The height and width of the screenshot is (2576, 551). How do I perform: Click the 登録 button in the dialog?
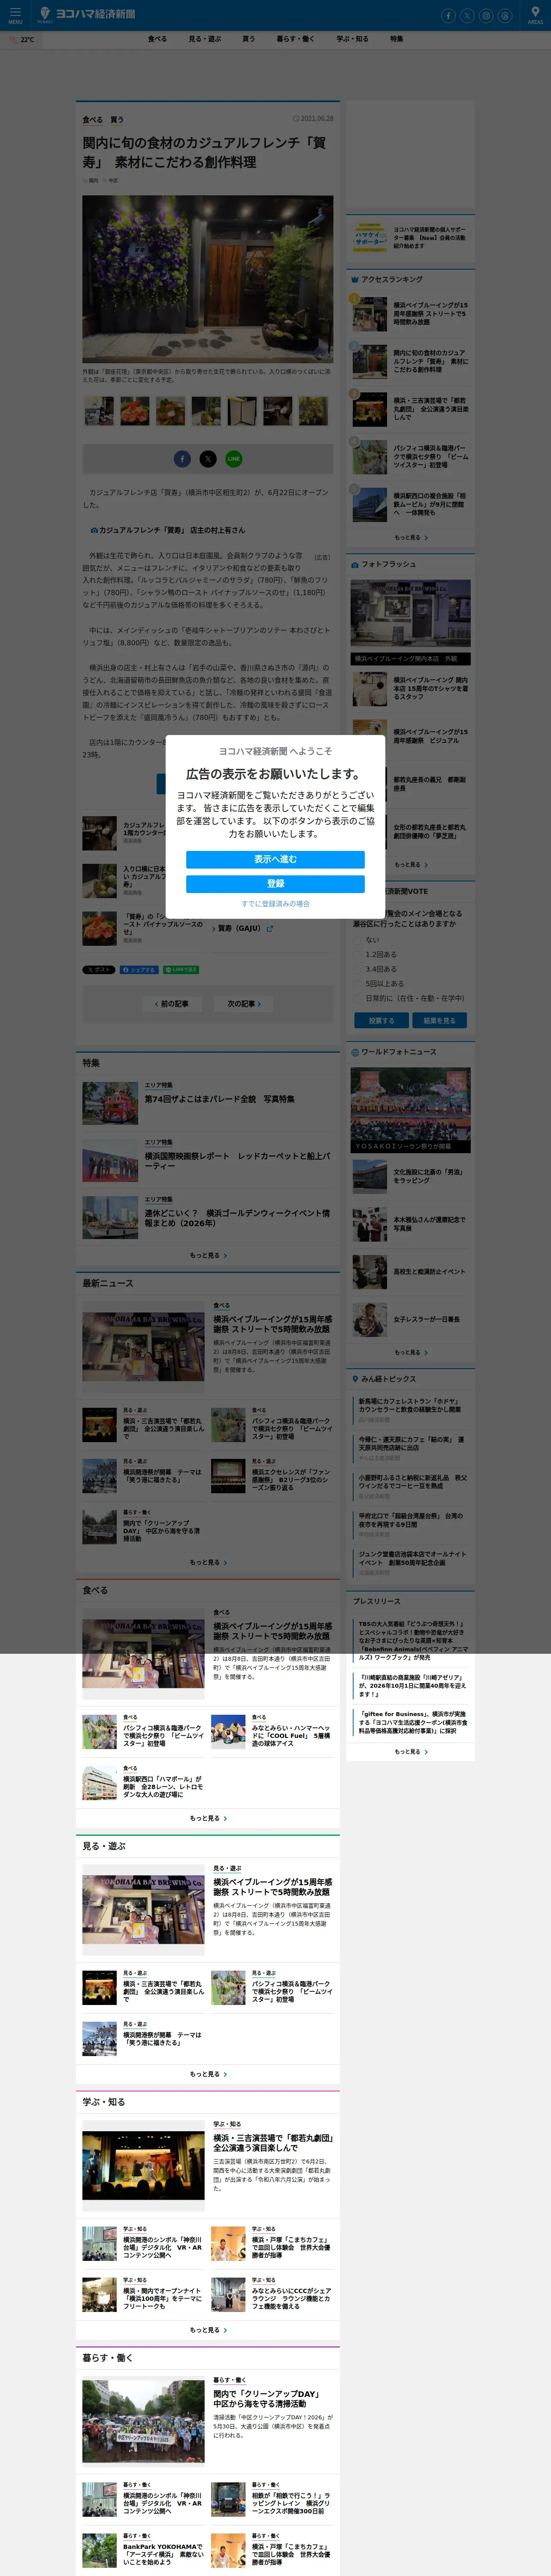click(275, 884)
